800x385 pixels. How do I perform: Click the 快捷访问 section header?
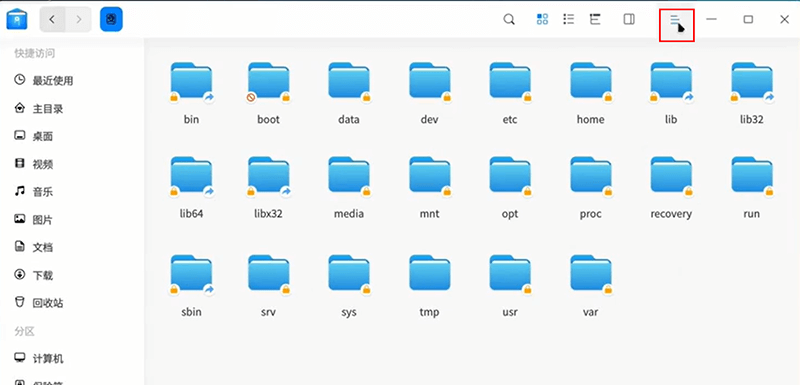35,53
